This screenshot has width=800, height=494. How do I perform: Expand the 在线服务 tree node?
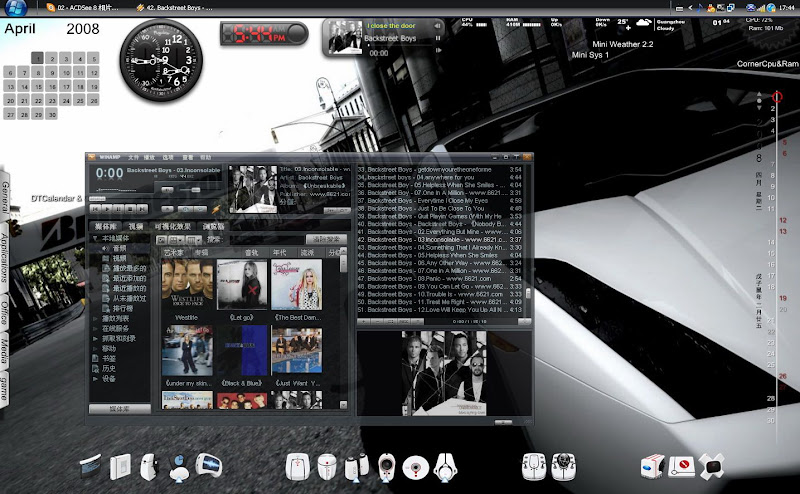95,329
